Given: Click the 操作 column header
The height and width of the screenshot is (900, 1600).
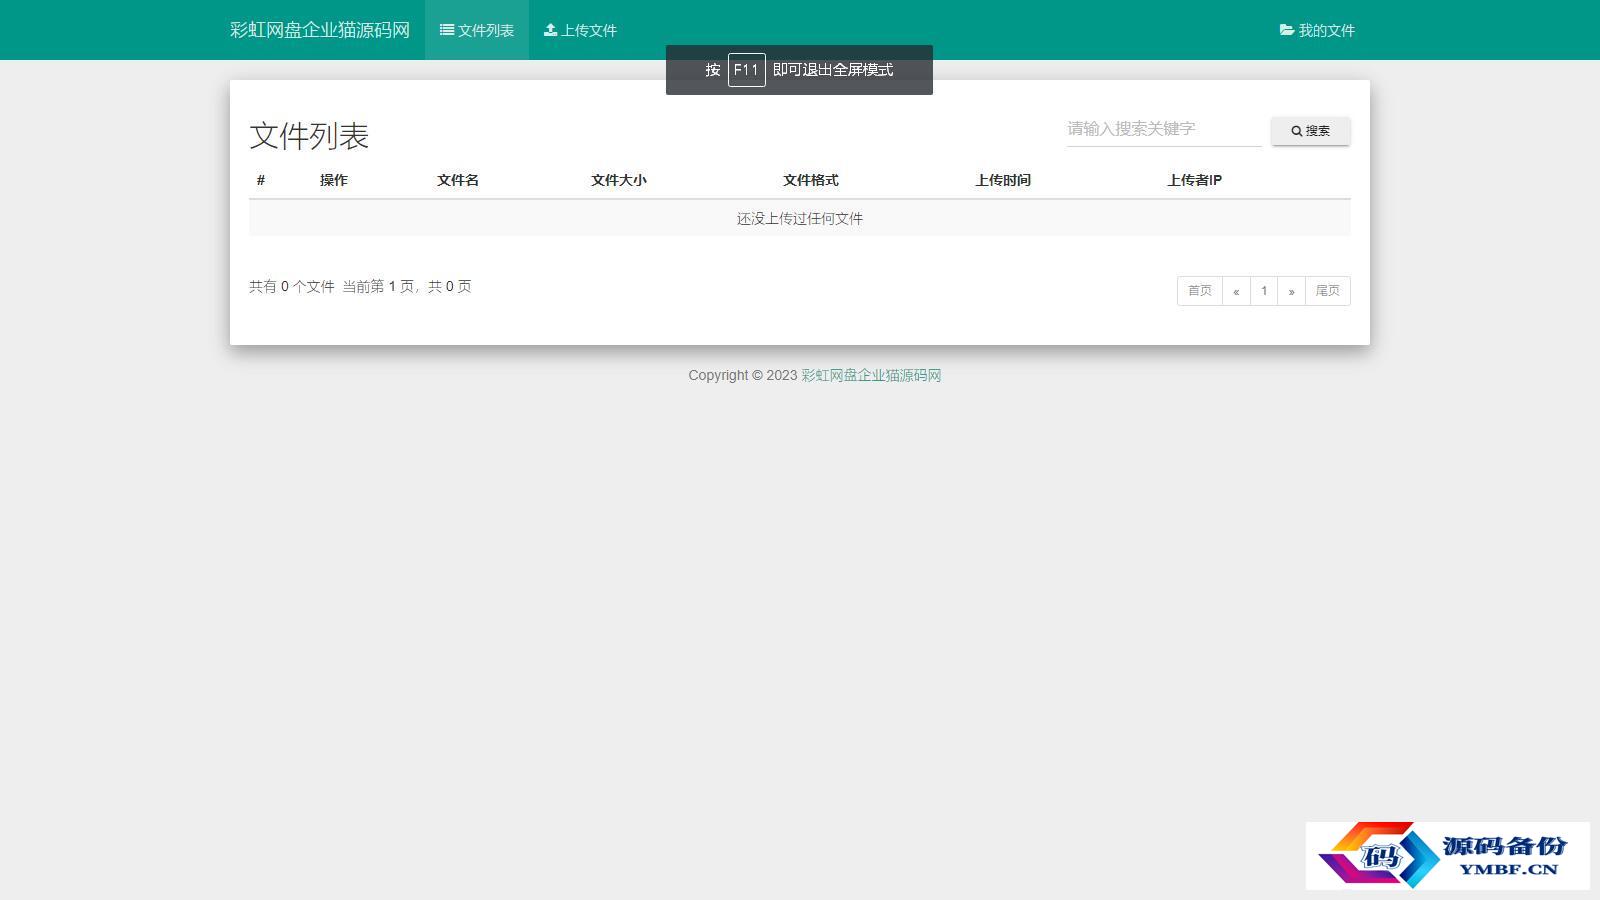Looking at the screenshot, I should click(x=334, y=180).
